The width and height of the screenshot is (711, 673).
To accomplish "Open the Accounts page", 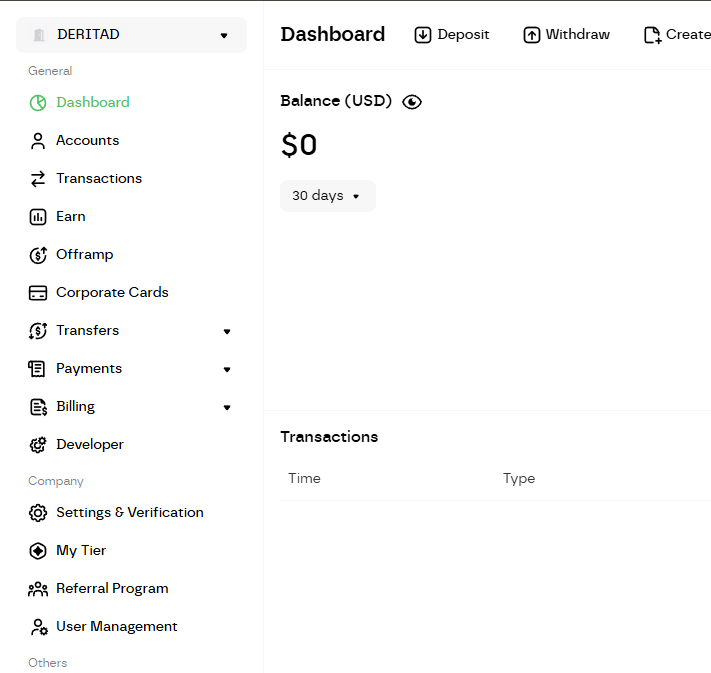I will coord(88,141).
